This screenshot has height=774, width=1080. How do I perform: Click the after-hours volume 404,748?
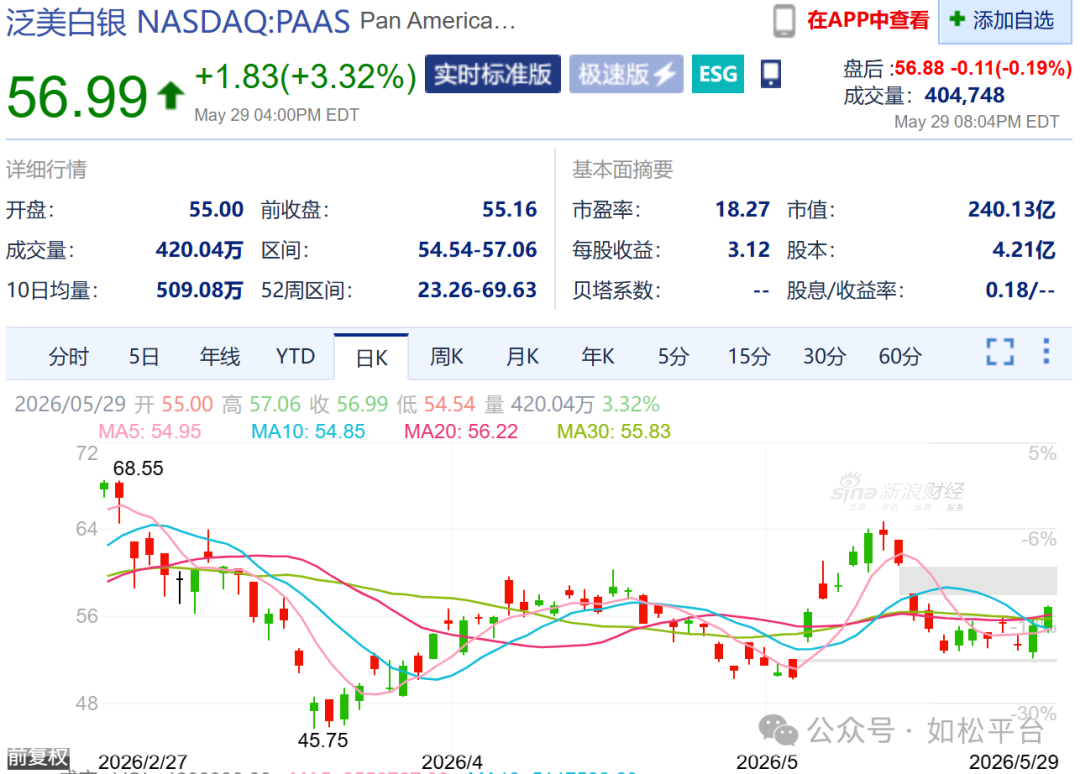click(964, 95)
